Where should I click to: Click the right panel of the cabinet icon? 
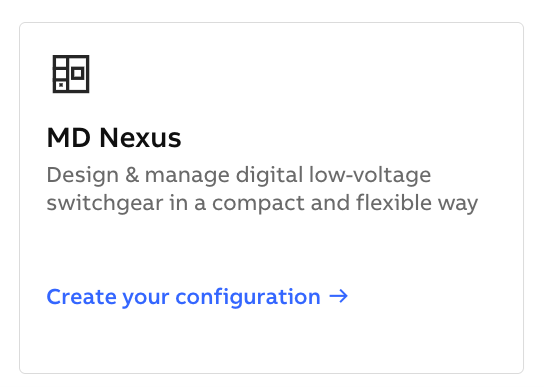[78, 74]
